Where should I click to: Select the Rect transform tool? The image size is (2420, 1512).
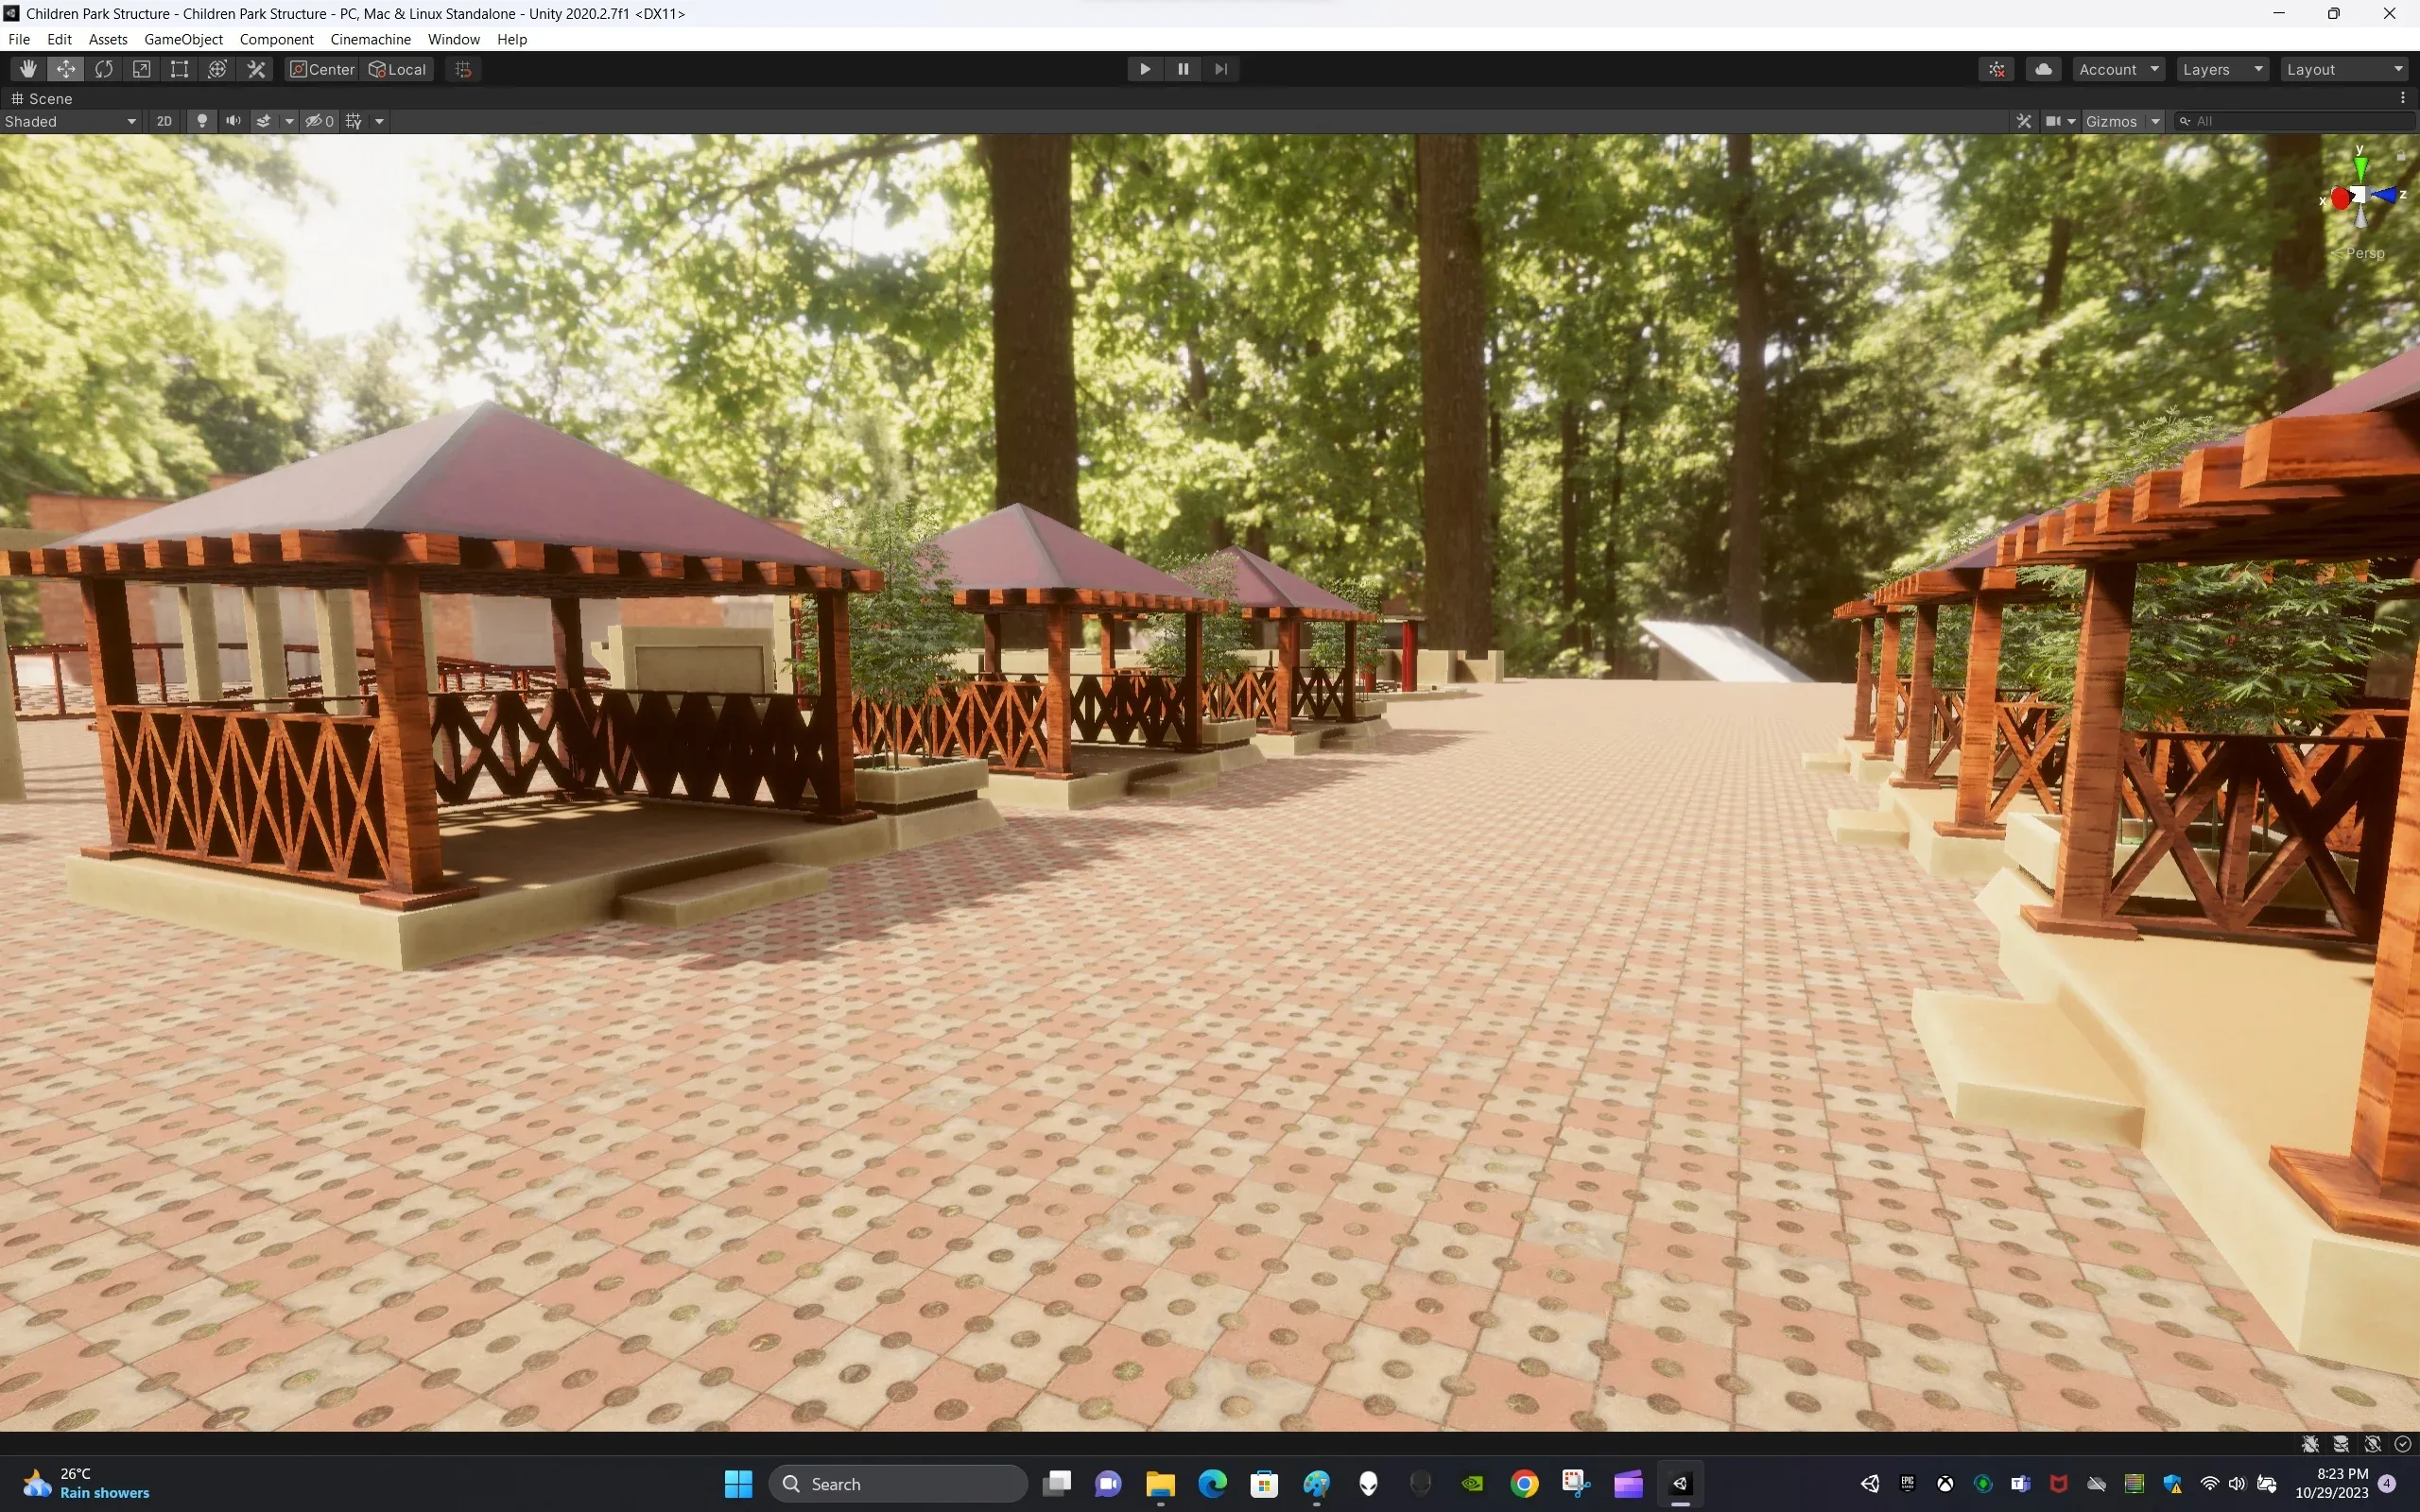pos(179,68)
